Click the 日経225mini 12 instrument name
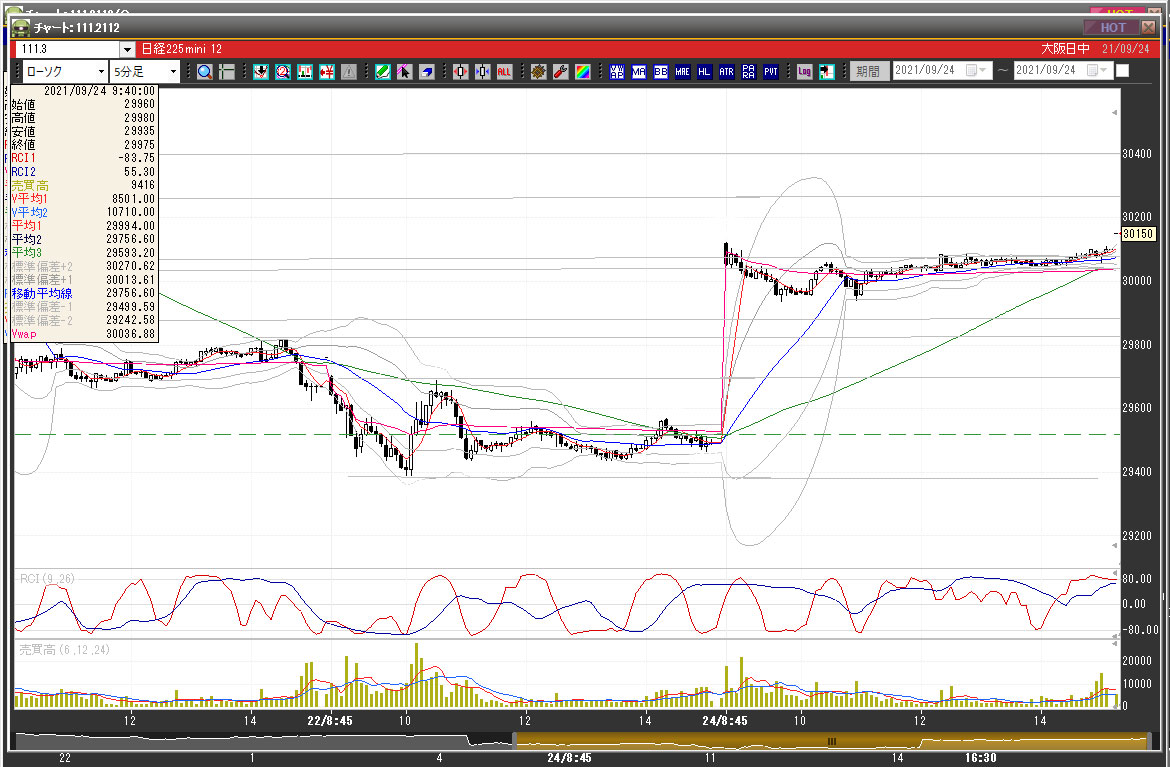1170x767 pixels. pyautogui.click(x=182, y=48)
